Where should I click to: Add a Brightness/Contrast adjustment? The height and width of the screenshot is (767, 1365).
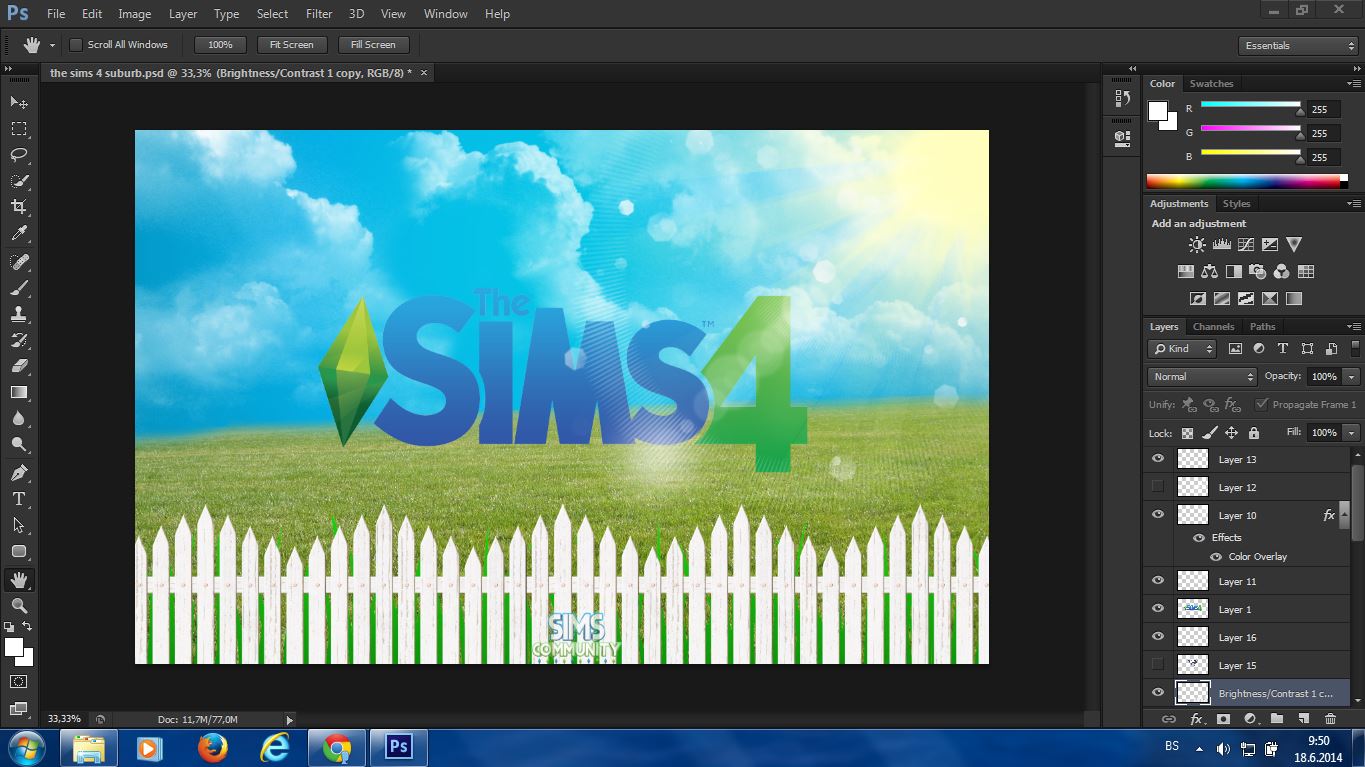1197,244
